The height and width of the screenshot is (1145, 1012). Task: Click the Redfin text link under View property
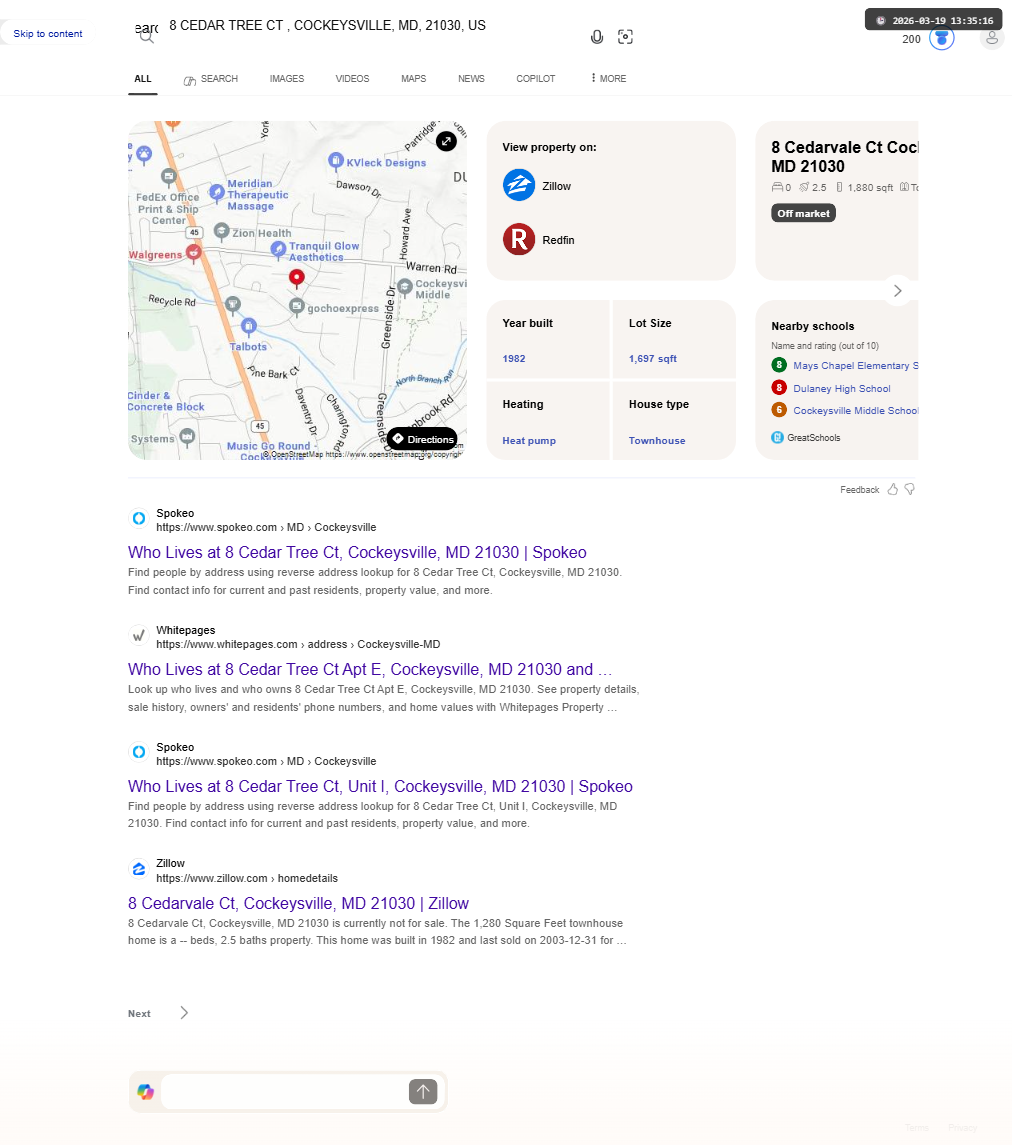pyautogui.click(x=558, y=240)
